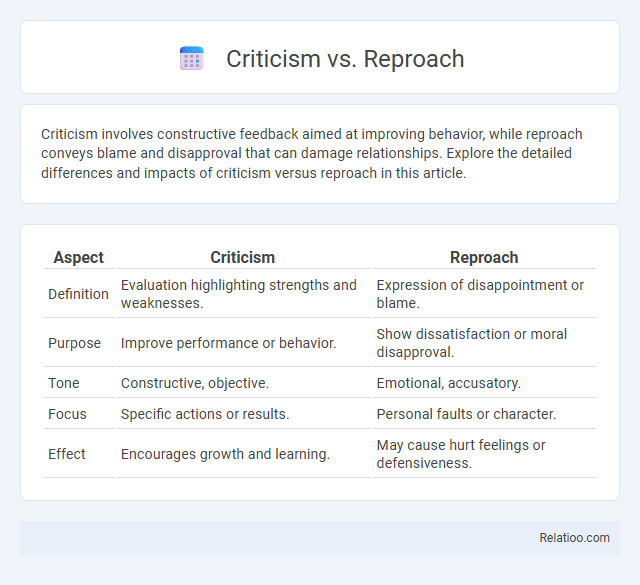Click 'Constructive, objective.' cell

tap(242, 383)
